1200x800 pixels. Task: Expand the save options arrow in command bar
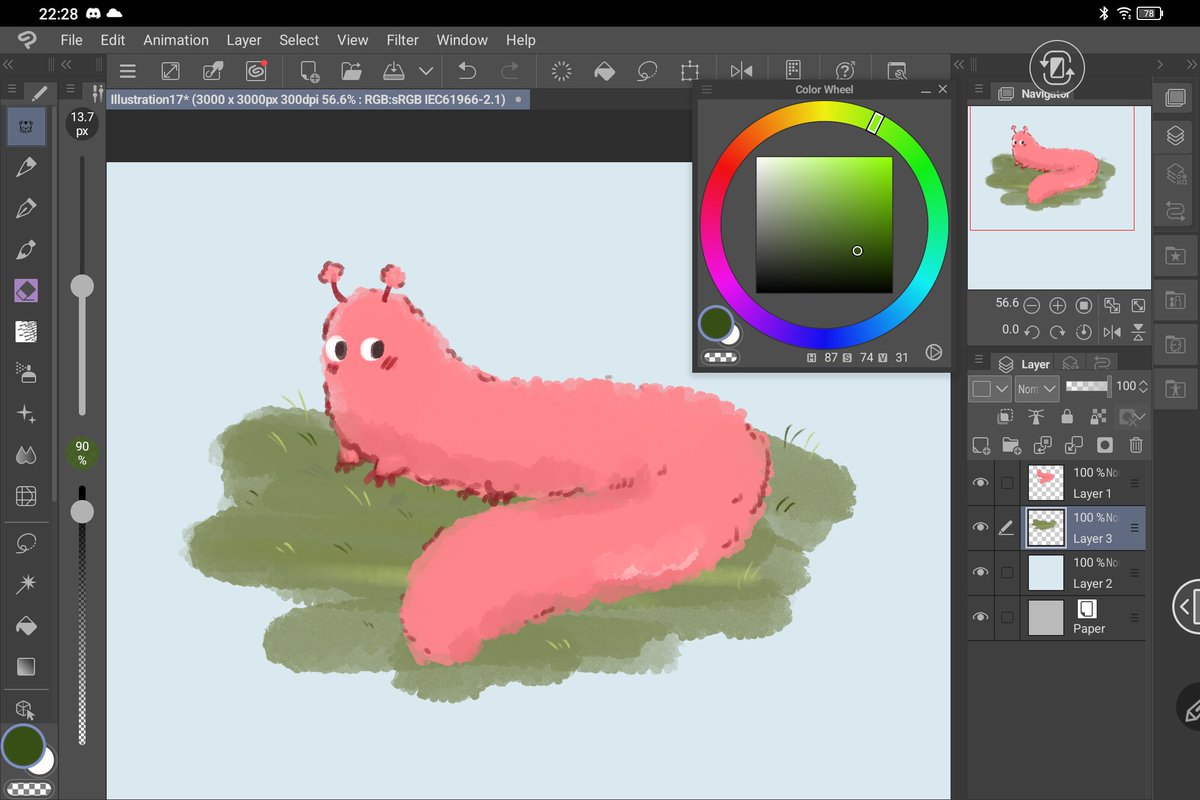[x=426, y=71]
